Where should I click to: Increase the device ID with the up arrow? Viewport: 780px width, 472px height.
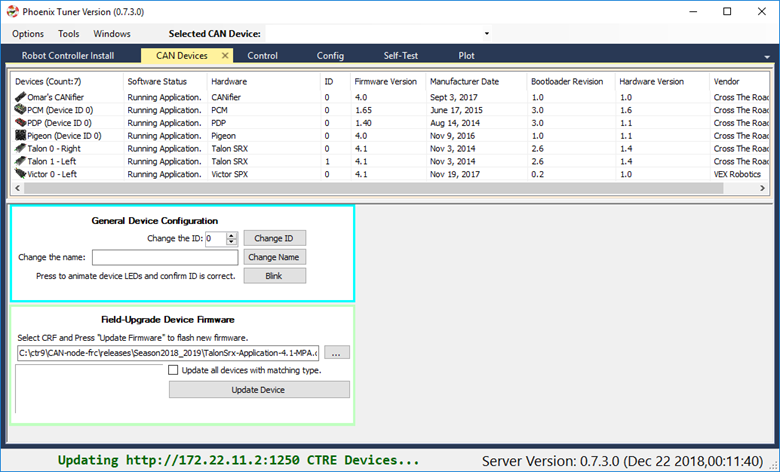click(231, 235)
